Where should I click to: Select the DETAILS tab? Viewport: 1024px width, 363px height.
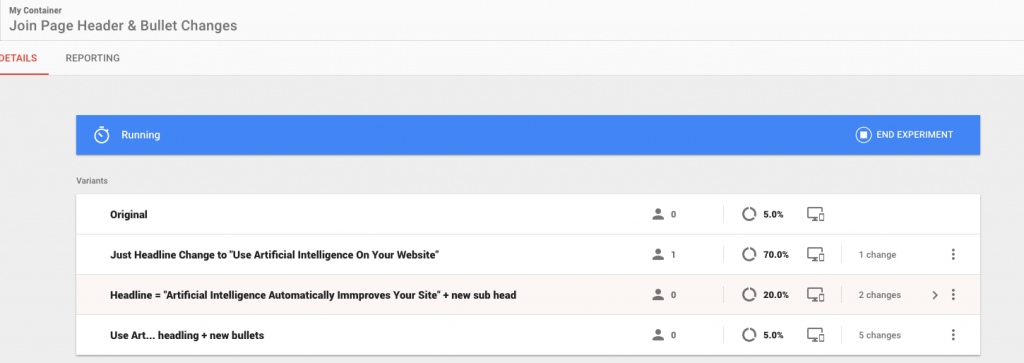[18, 58]
